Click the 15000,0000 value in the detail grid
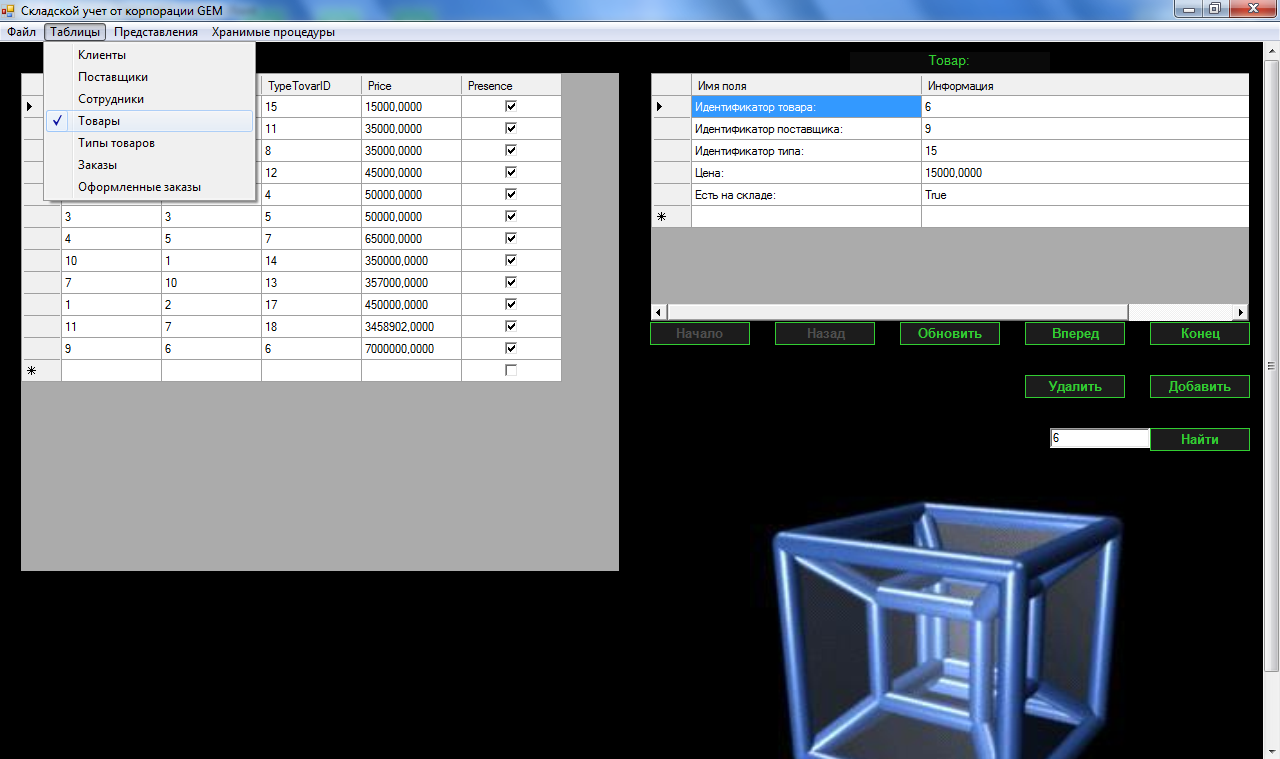This screenshot has height=759, width=1280. click(1085, 173)
